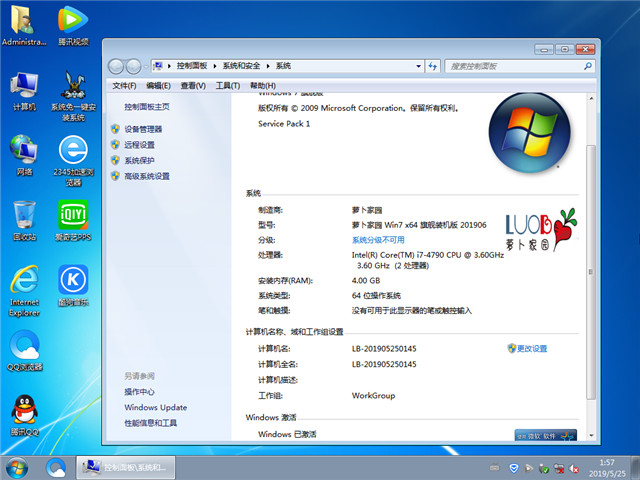Go back with the Back arrow button
The image size is (640, 480).
click(x=116, y=66)
